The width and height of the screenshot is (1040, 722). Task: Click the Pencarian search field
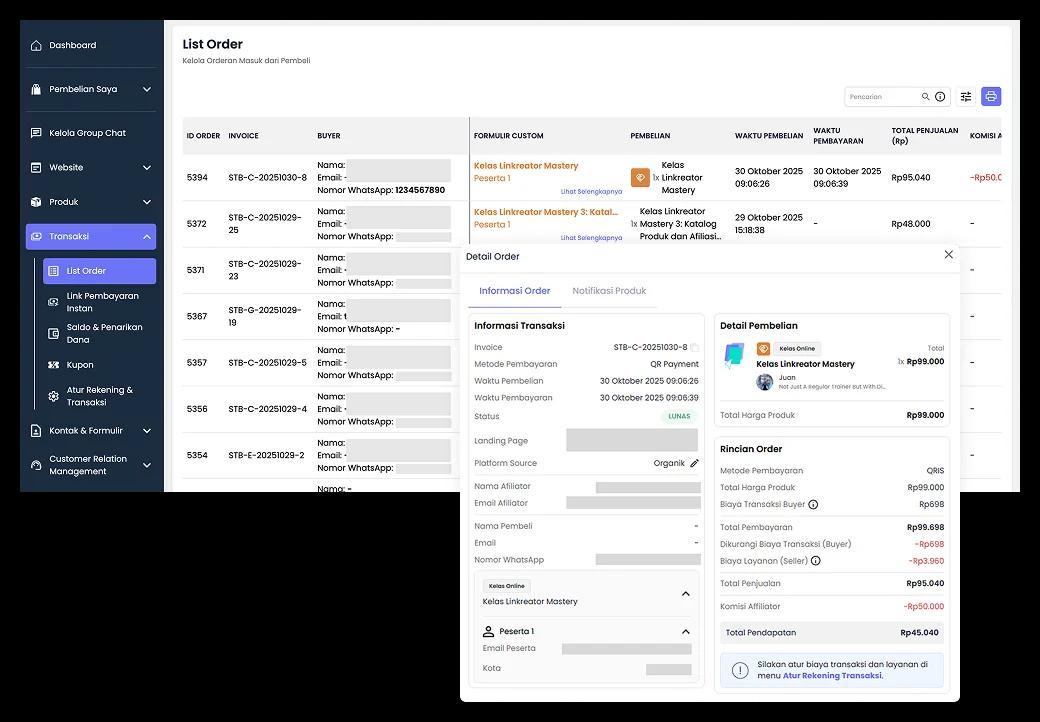click(882, 97)
